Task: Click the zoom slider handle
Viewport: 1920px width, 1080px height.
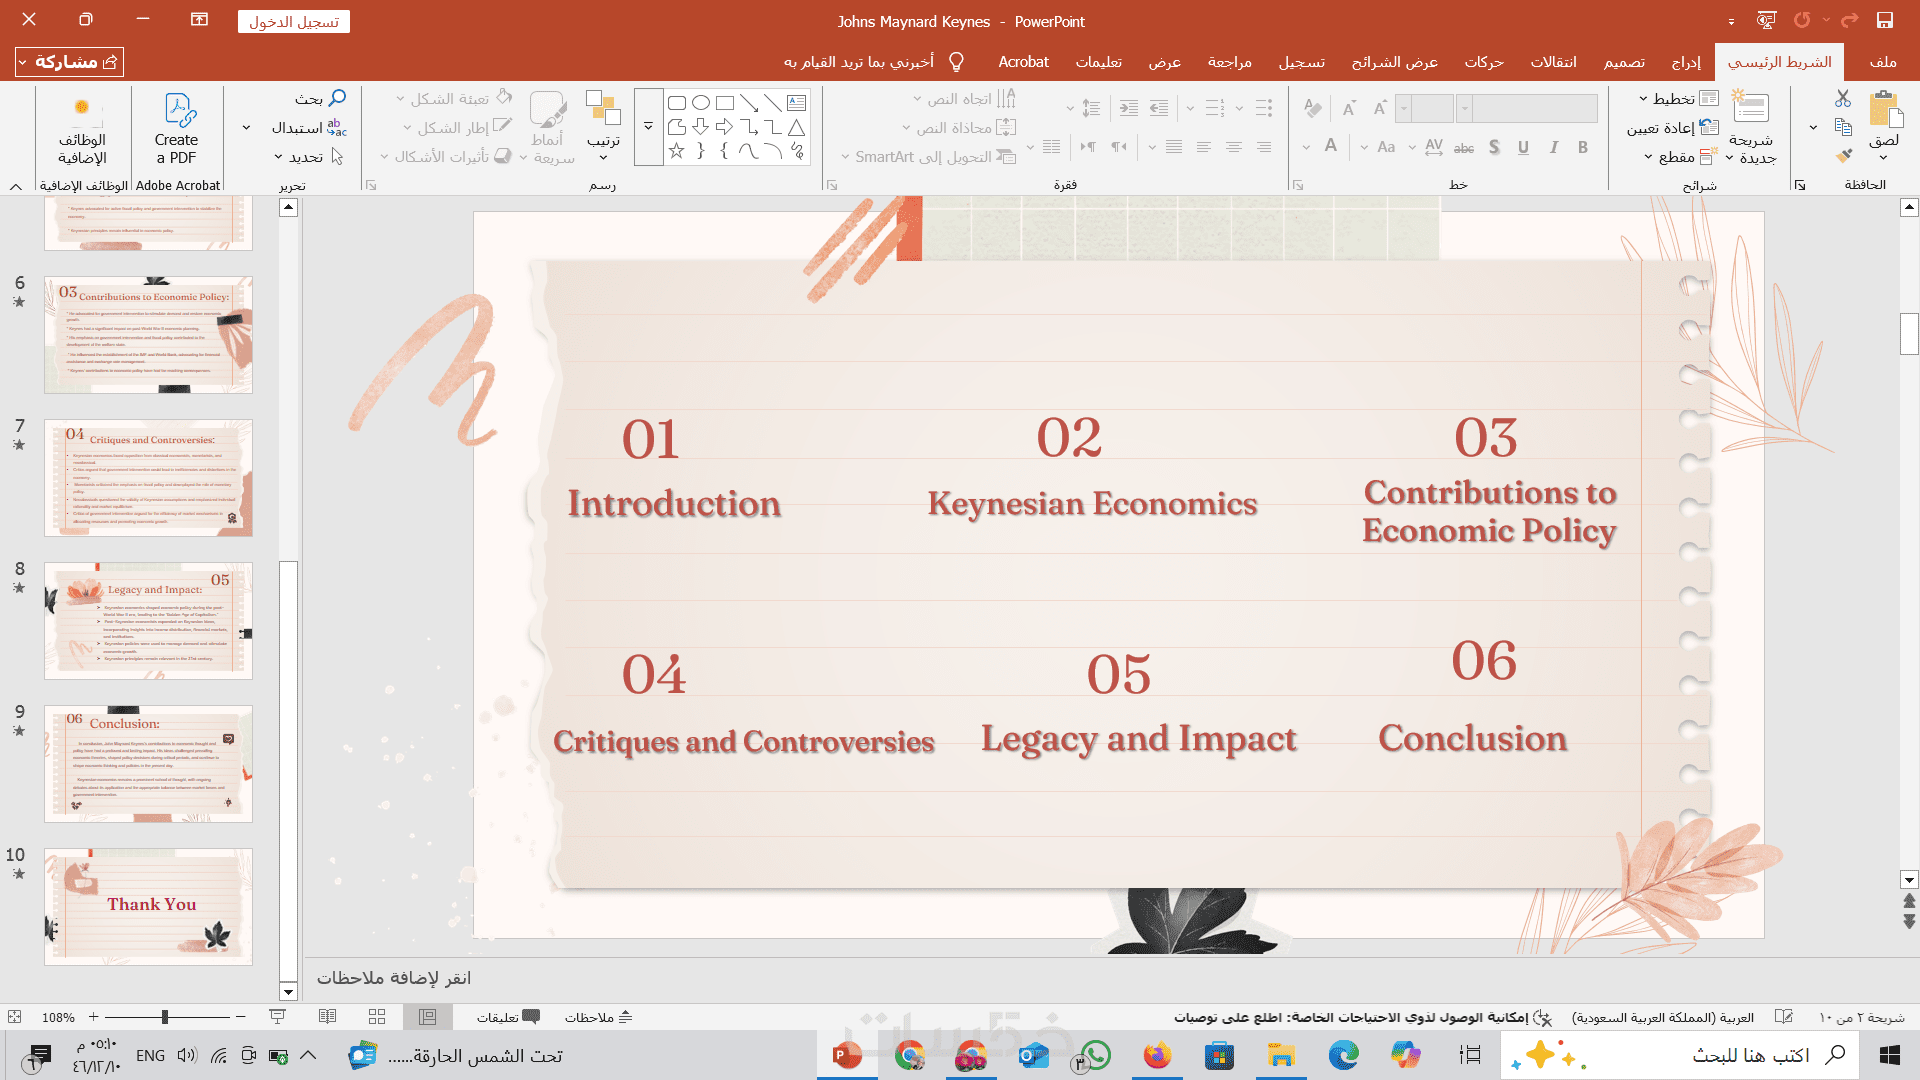Action: 165,1017
